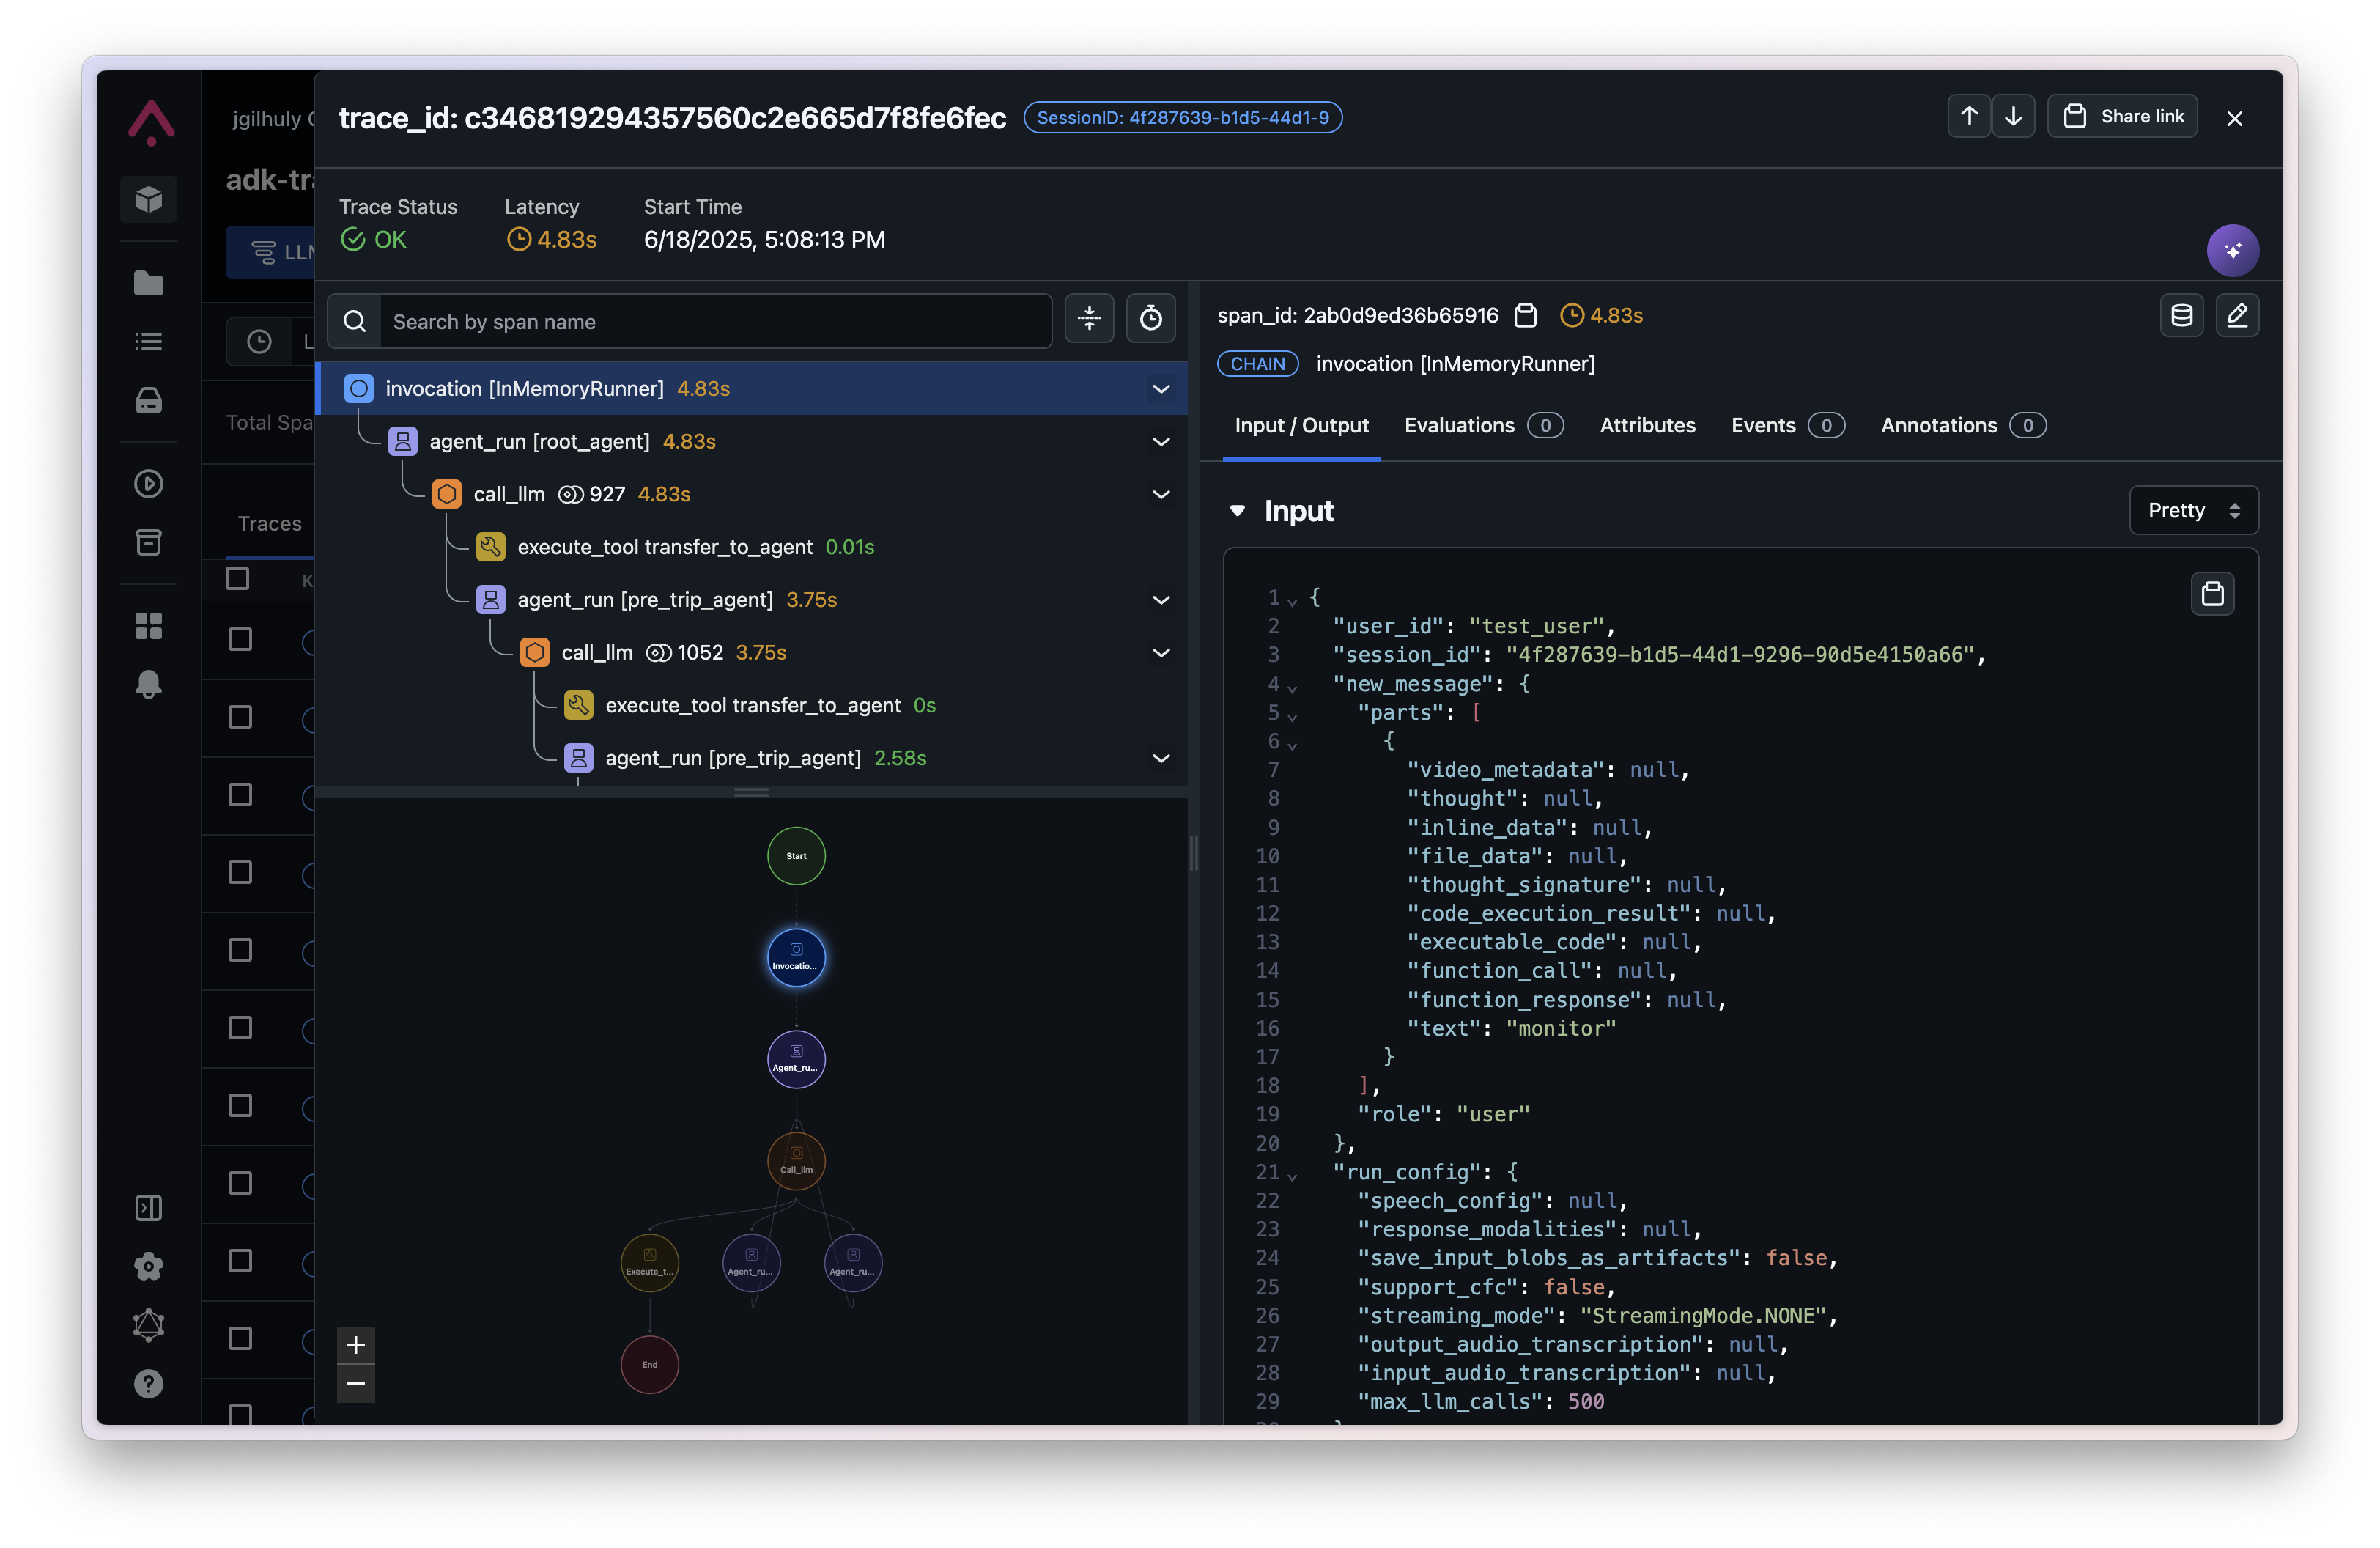Open the purple AI assistant sparkle button
Viewport: 2380px width, 1548px height.
[x=2232, y=250]
